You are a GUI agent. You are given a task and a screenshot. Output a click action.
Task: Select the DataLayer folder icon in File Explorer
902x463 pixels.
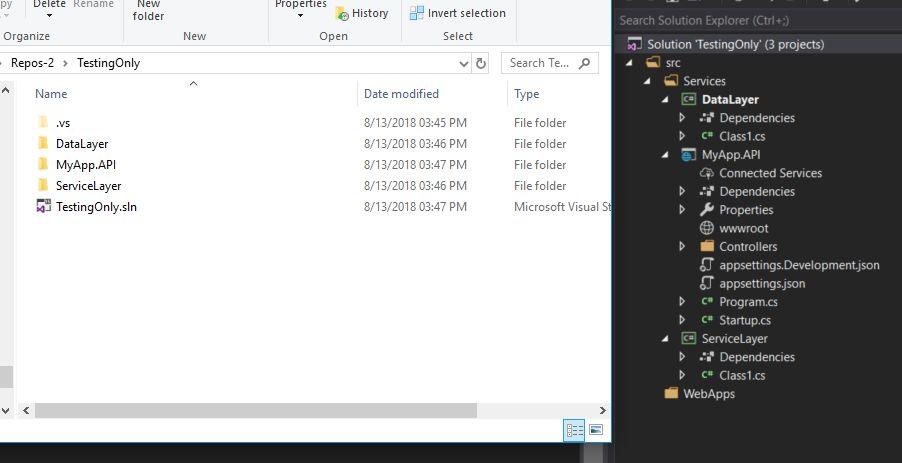43,143
